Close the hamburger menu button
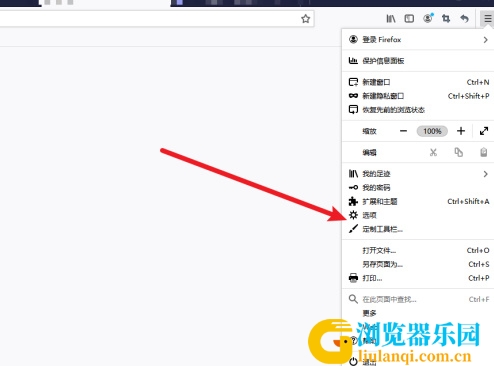The width and height of the screenshot is (494, 366). pyautogui.click(x=487, y=19)
